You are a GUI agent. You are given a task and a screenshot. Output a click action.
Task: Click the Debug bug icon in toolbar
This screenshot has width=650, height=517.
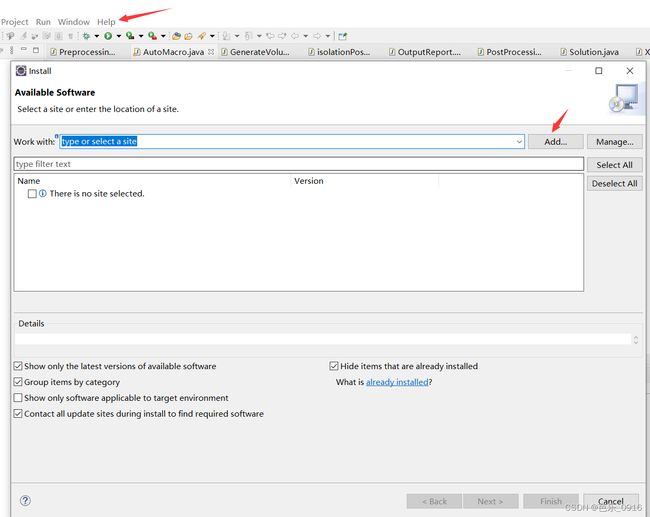[87, 36]
